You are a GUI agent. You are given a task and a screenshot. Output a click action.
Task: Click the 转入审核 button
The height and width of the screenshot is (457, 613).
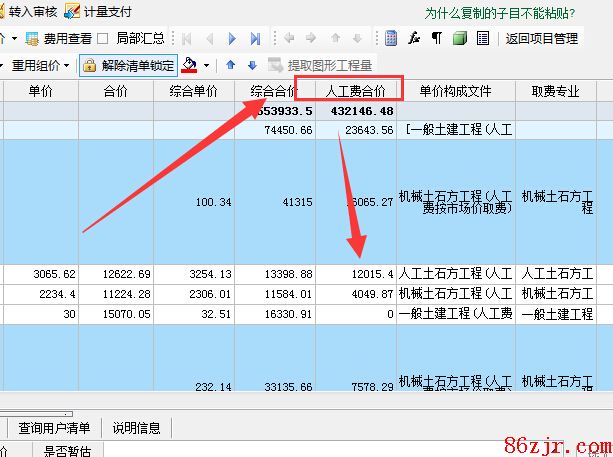(x=27, y=12)
